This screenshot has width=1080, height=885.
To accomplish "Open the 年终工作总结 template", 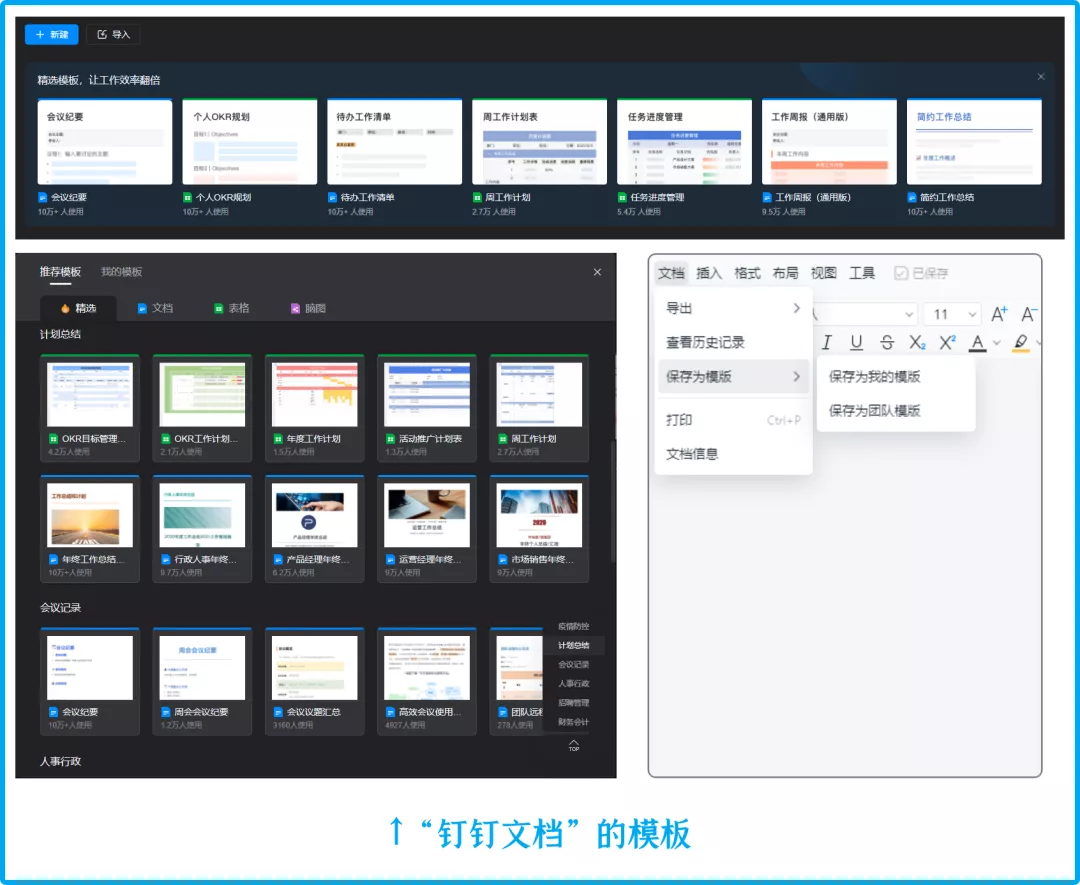I will click(x=90, y=529).
